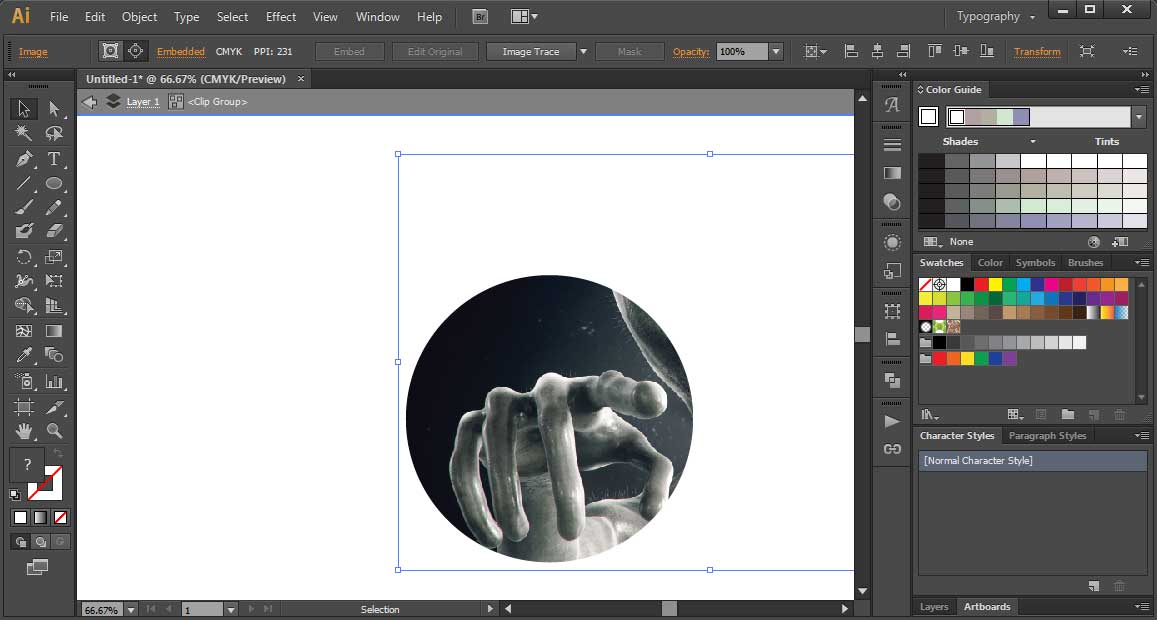Open the Opacity dropdown
Image resolution: width=1157 pixels, height=620 pixels.
pyautogui.click(x=775, y=51)
